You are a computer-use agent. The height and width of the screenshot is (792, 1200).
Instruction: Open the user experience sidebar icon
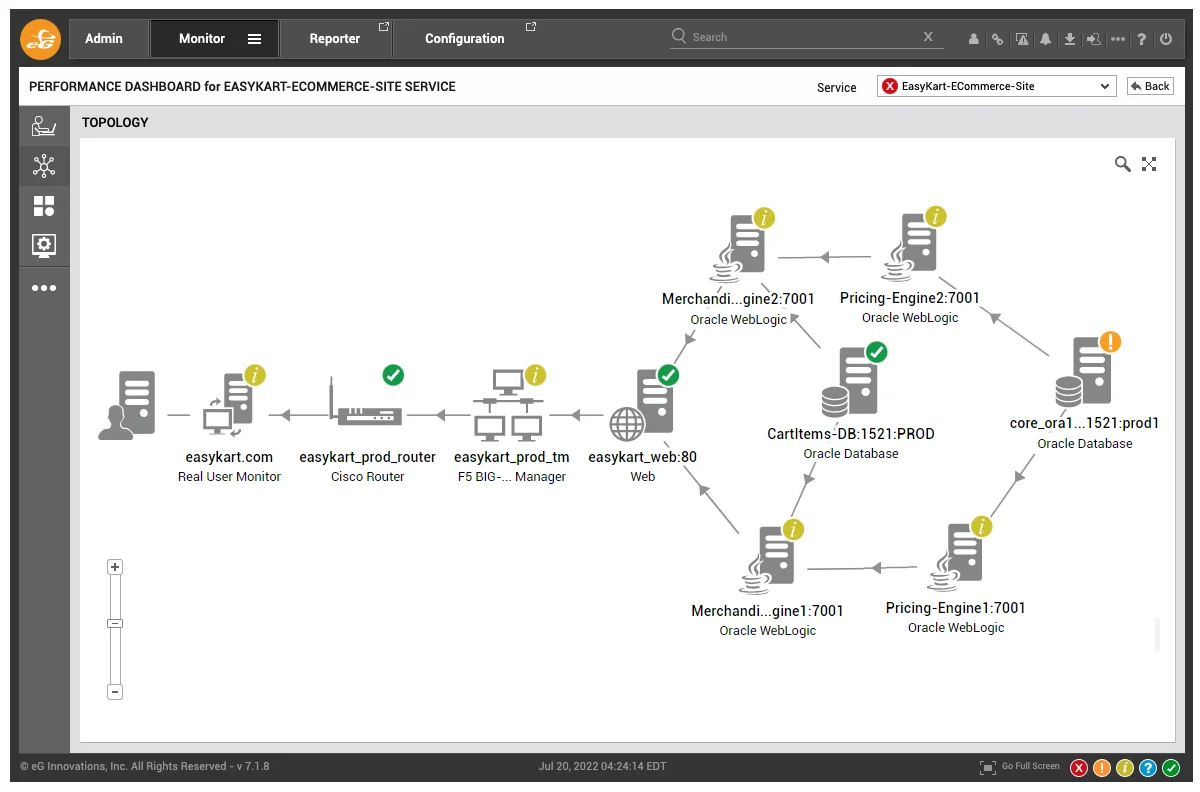[44, 126]
